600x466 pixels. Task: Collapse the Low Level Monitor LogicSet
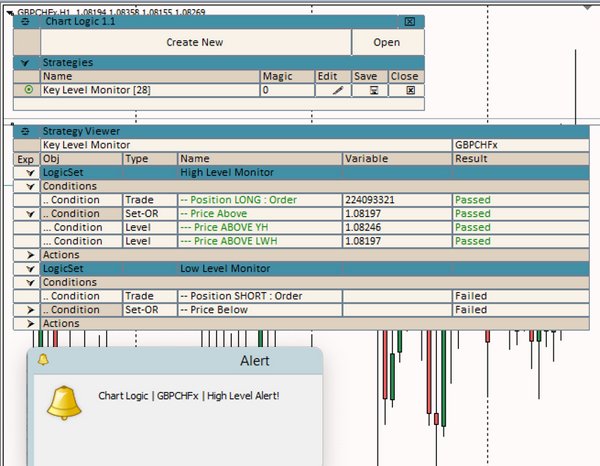tap(30, 269)
